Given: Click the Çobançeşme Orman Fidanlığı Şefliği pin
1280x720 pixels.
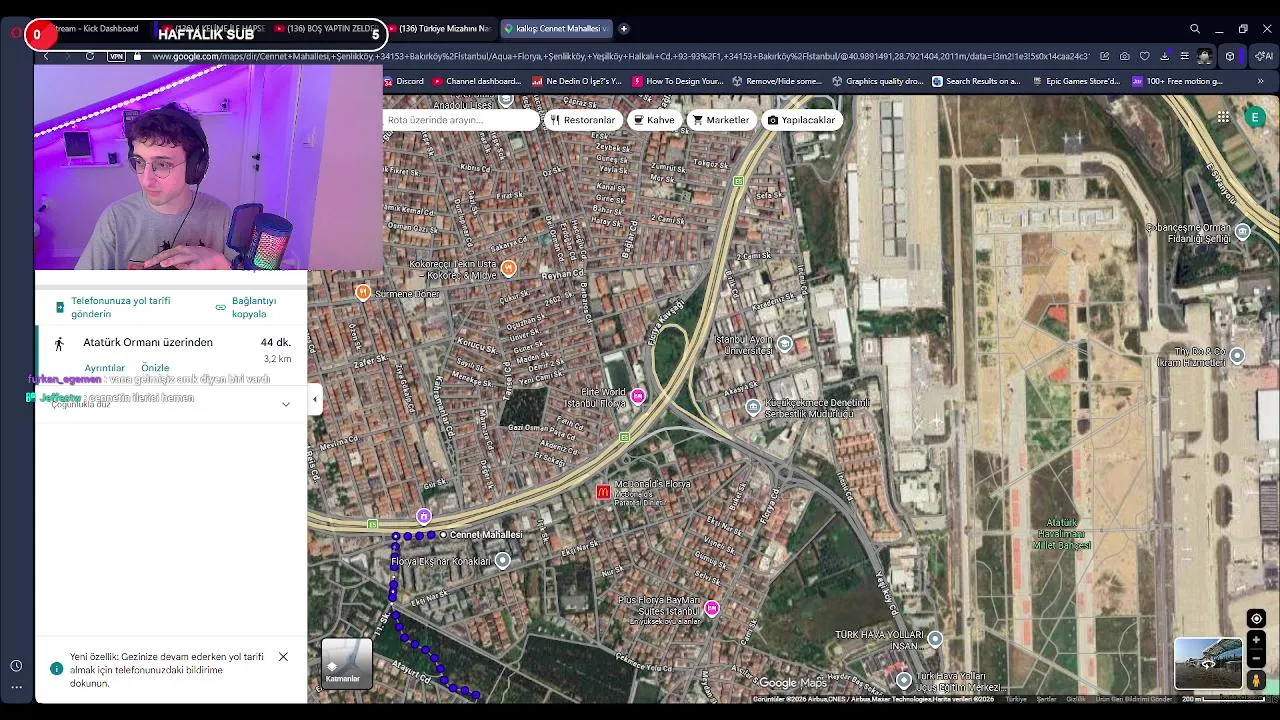Looking at the screenshot, I should (1243, 232).
